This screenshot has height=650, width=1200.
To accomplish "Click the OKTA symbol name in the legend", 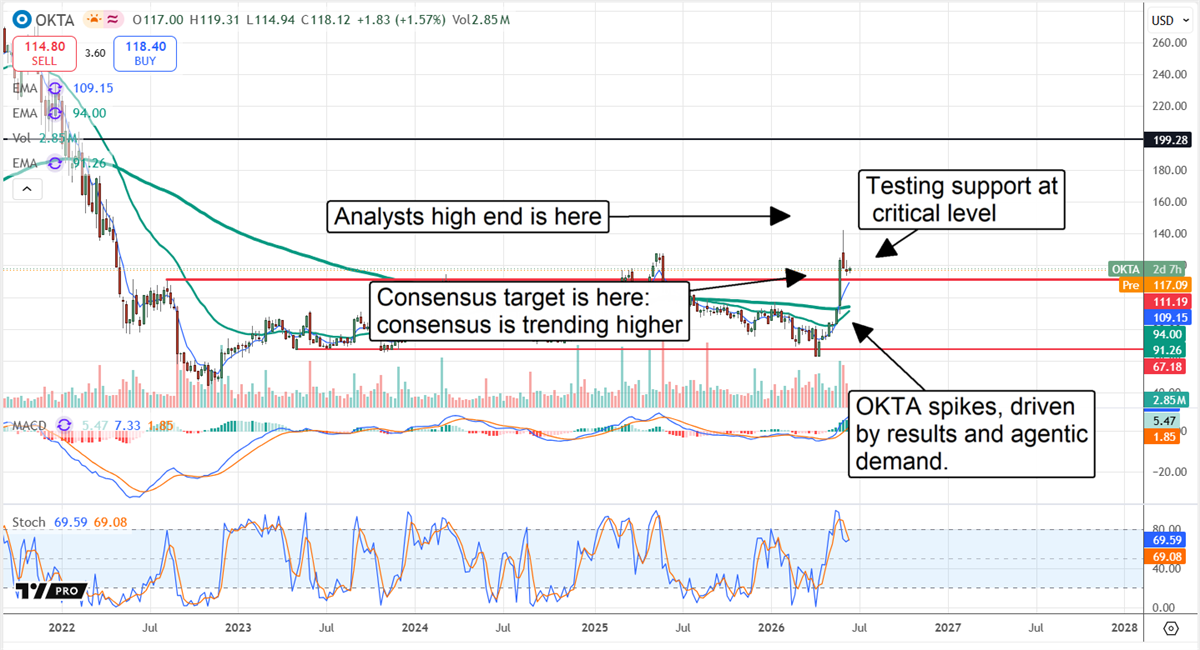I will click(x=53, y=19).
